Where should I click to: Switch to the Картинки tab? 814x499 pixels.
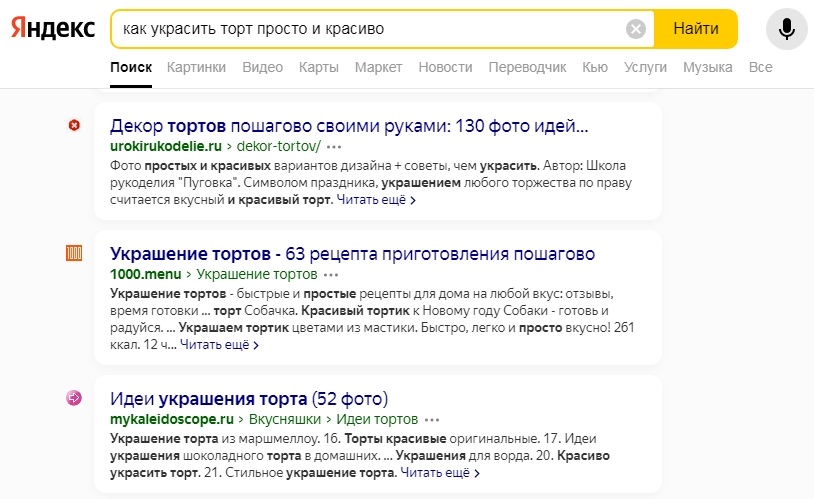[x=196, y=68]
